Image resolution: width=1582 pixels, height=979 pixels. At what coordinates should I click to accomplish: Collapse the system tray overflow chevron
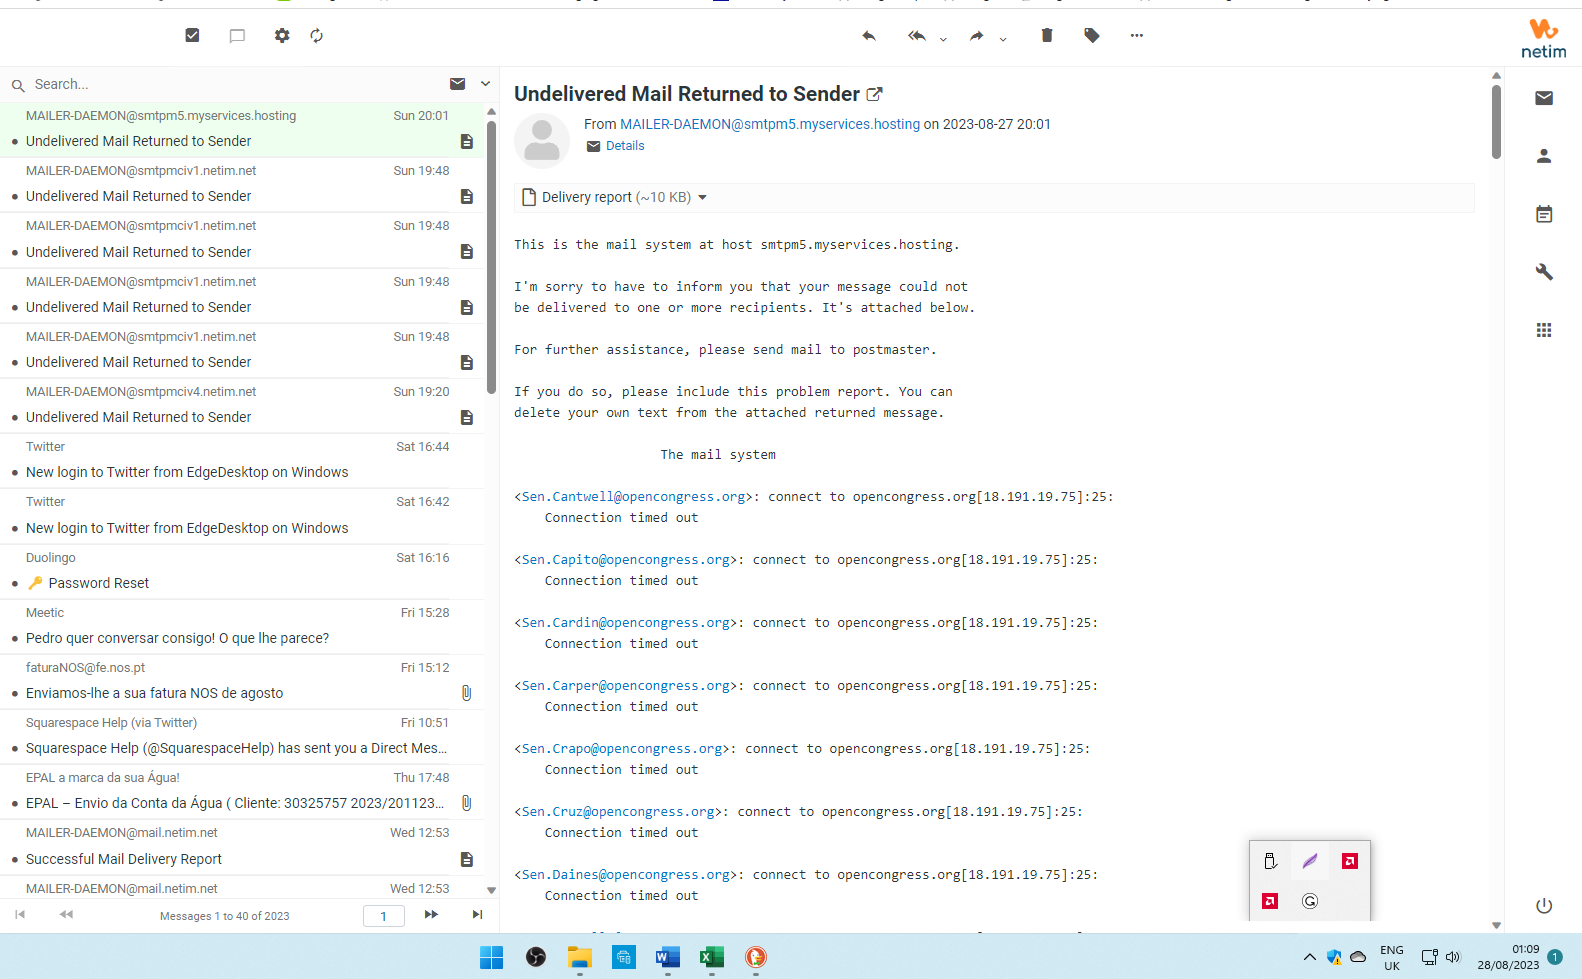point(1310,958)
